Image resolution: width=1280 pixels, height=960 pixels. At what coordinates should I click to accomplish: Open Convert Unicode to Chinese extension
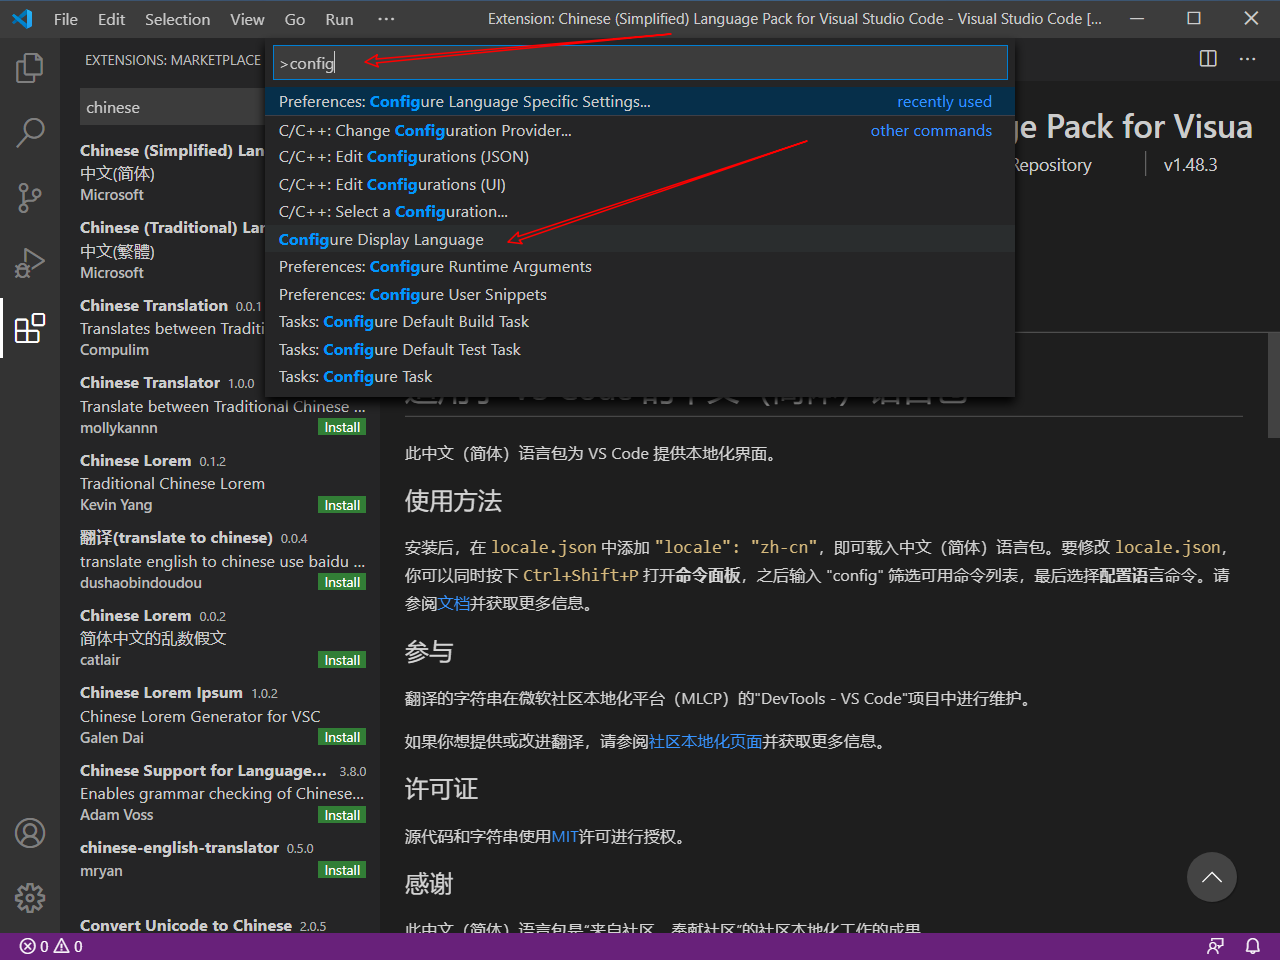tap(220, 923)
